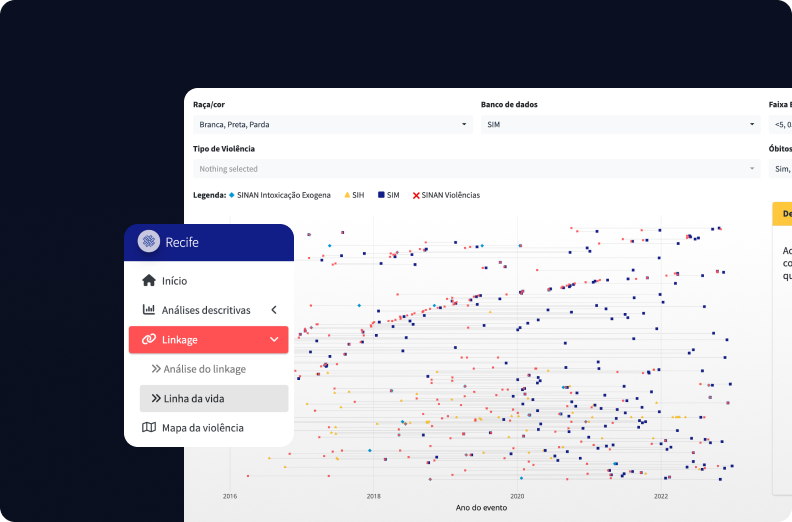Select Mapa da violência menu item
Screen dimensions: 792x522
pos(203,428)
